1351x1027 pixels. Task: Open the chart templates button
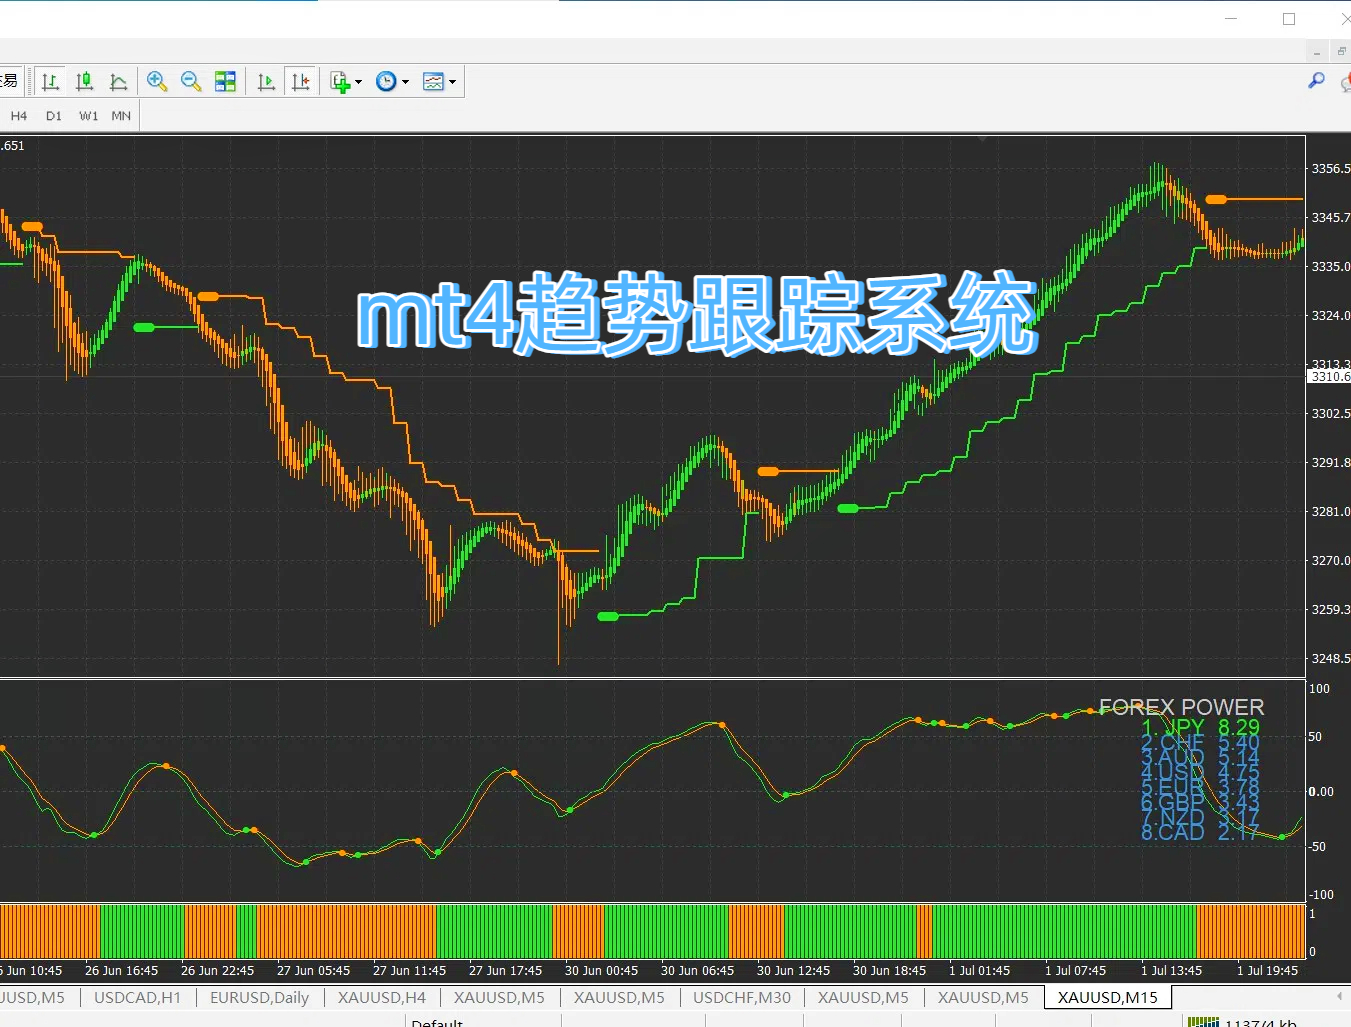(433, 82)
